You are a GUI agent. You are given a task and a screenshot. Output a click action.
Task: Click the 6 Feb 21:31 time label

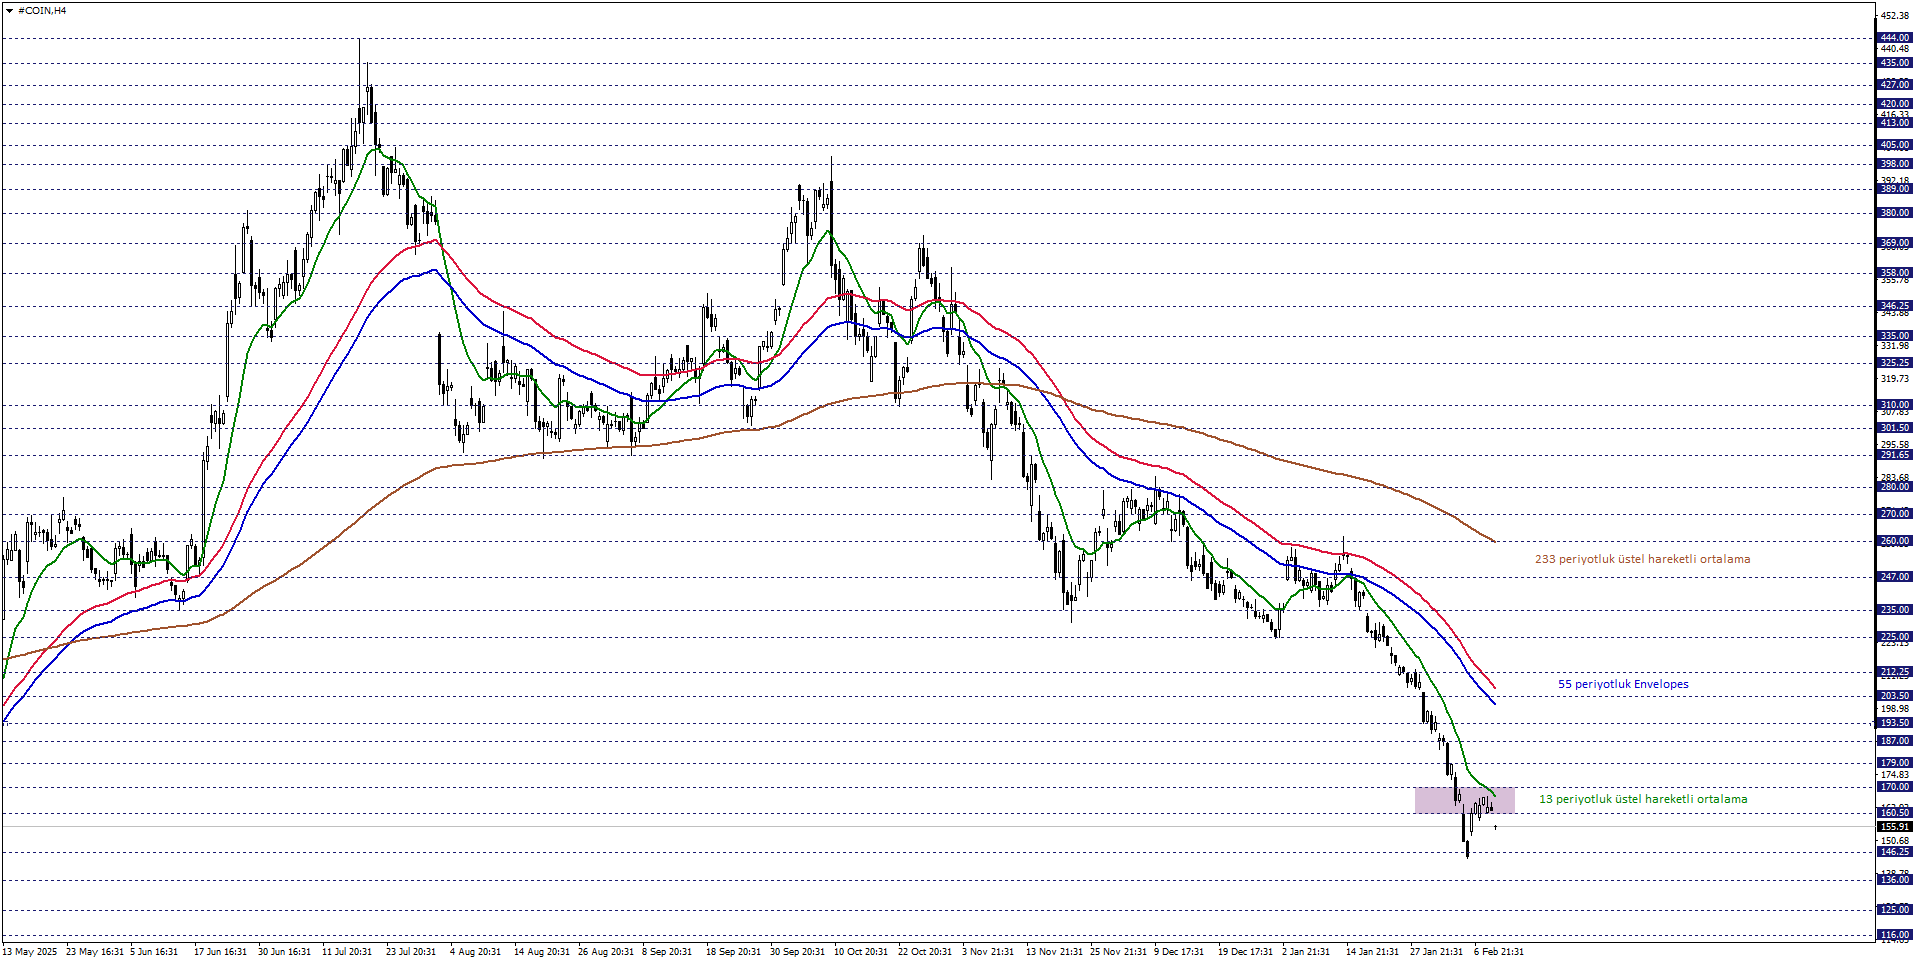(x=1498, y=951)
